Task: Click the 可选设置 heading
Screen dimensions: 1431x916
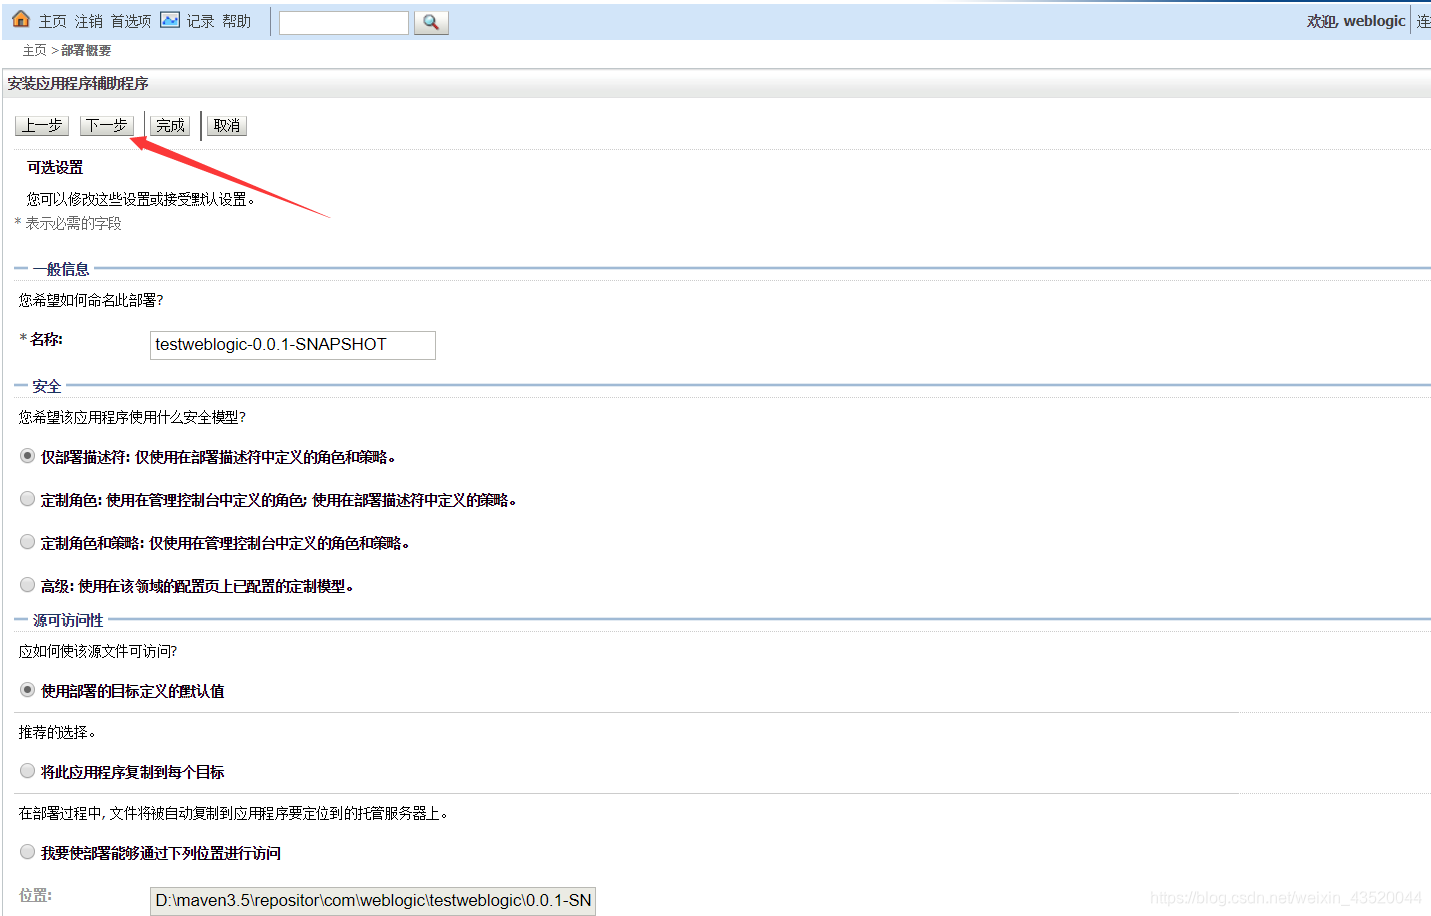Action: 55,167
